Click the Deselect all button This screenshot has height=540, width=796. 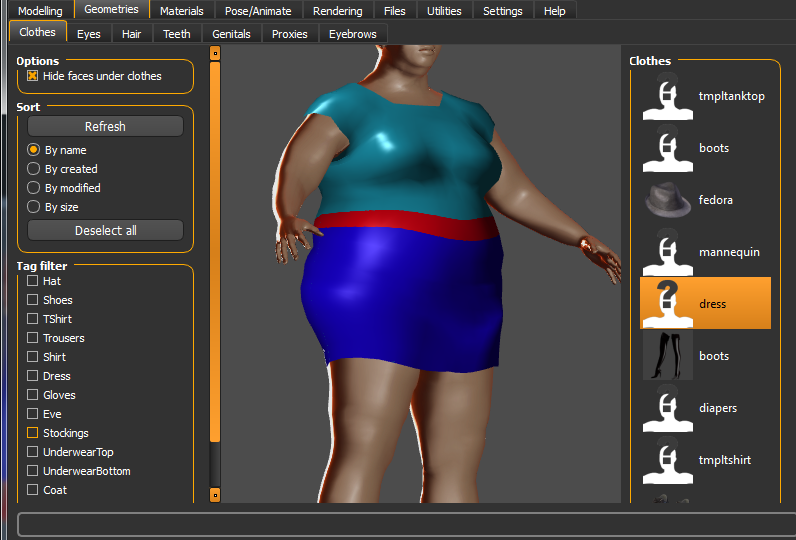[x=105, y=230]
